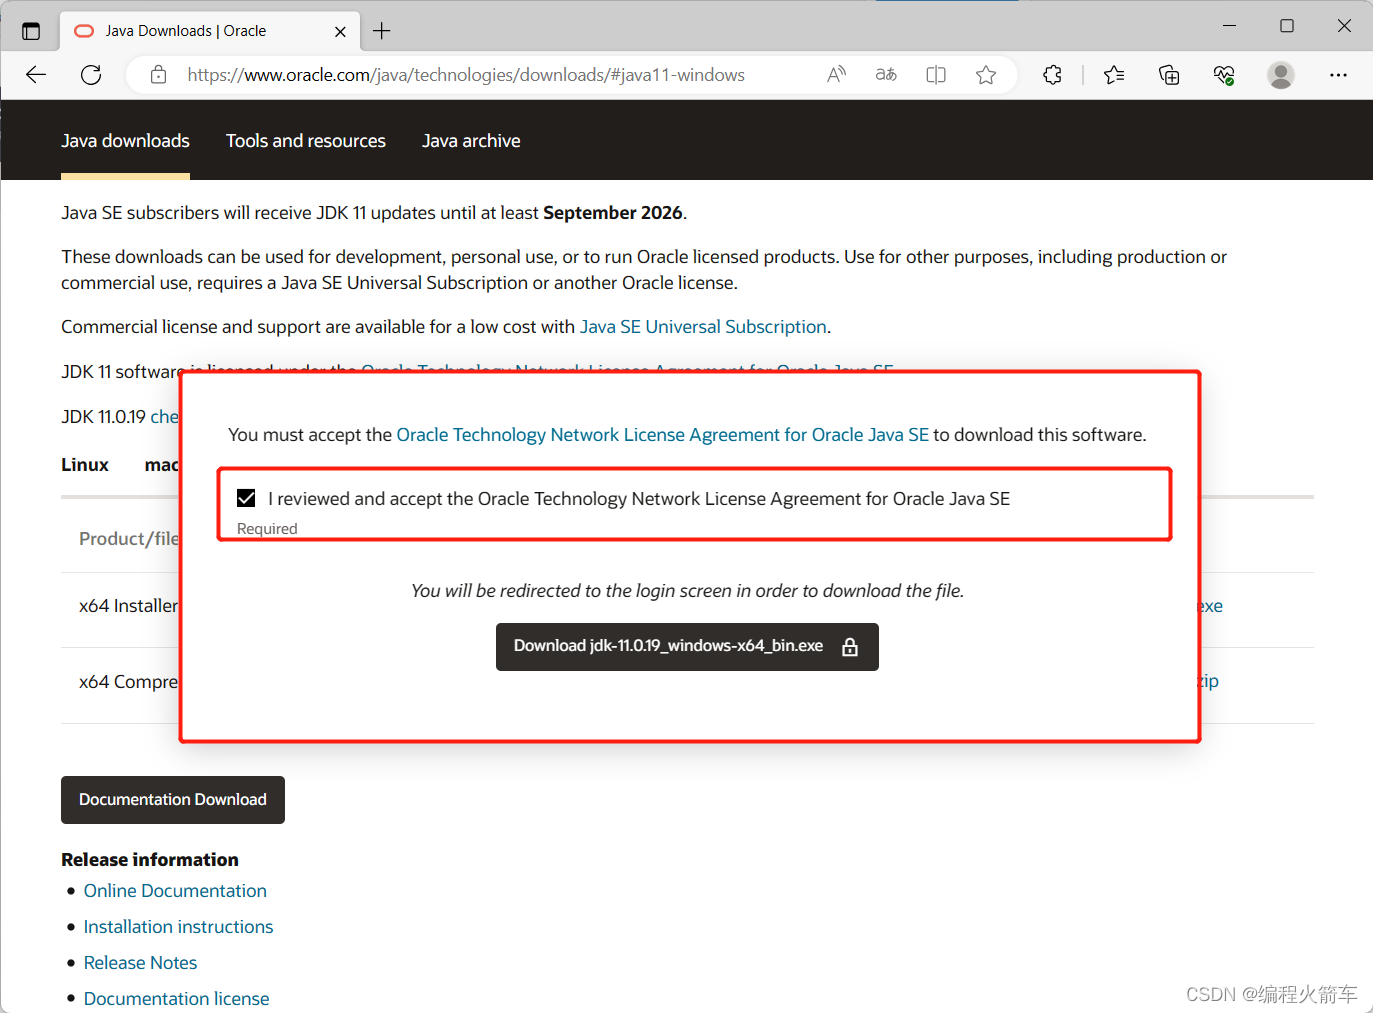Reload the page with refresh icon
The height and width of the screenshot is (1013, 1373).
tap(91, 75)
